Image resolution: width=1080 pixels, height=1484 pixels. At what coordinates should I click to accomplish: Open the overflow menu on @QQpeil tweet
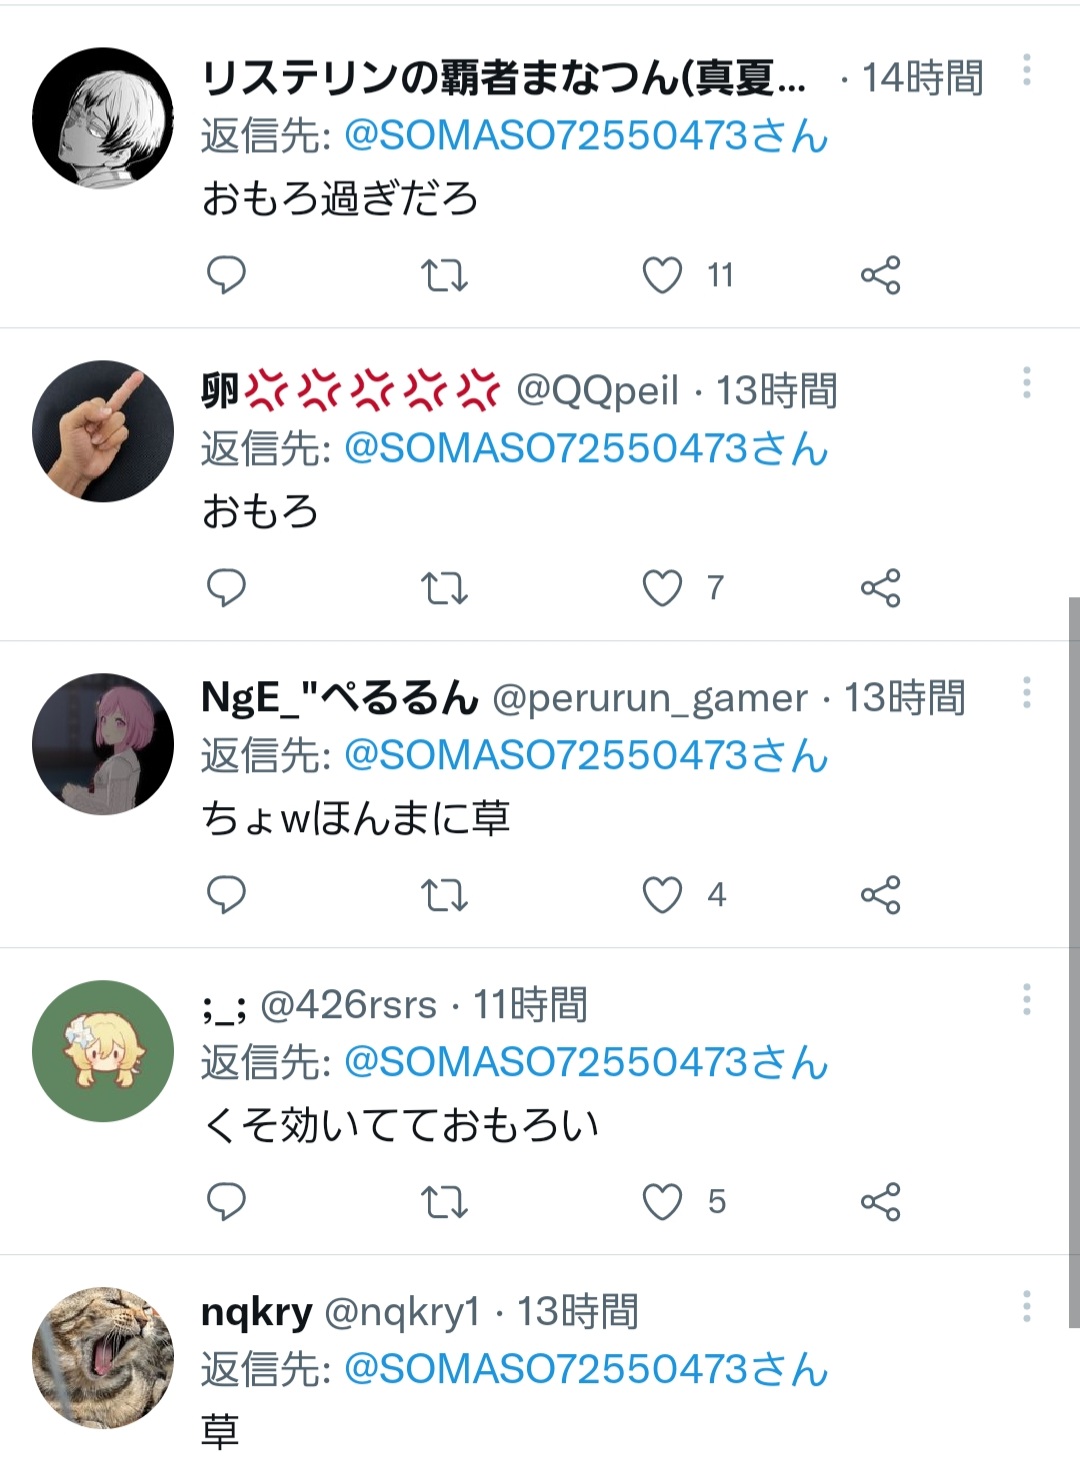(1027, 383)
